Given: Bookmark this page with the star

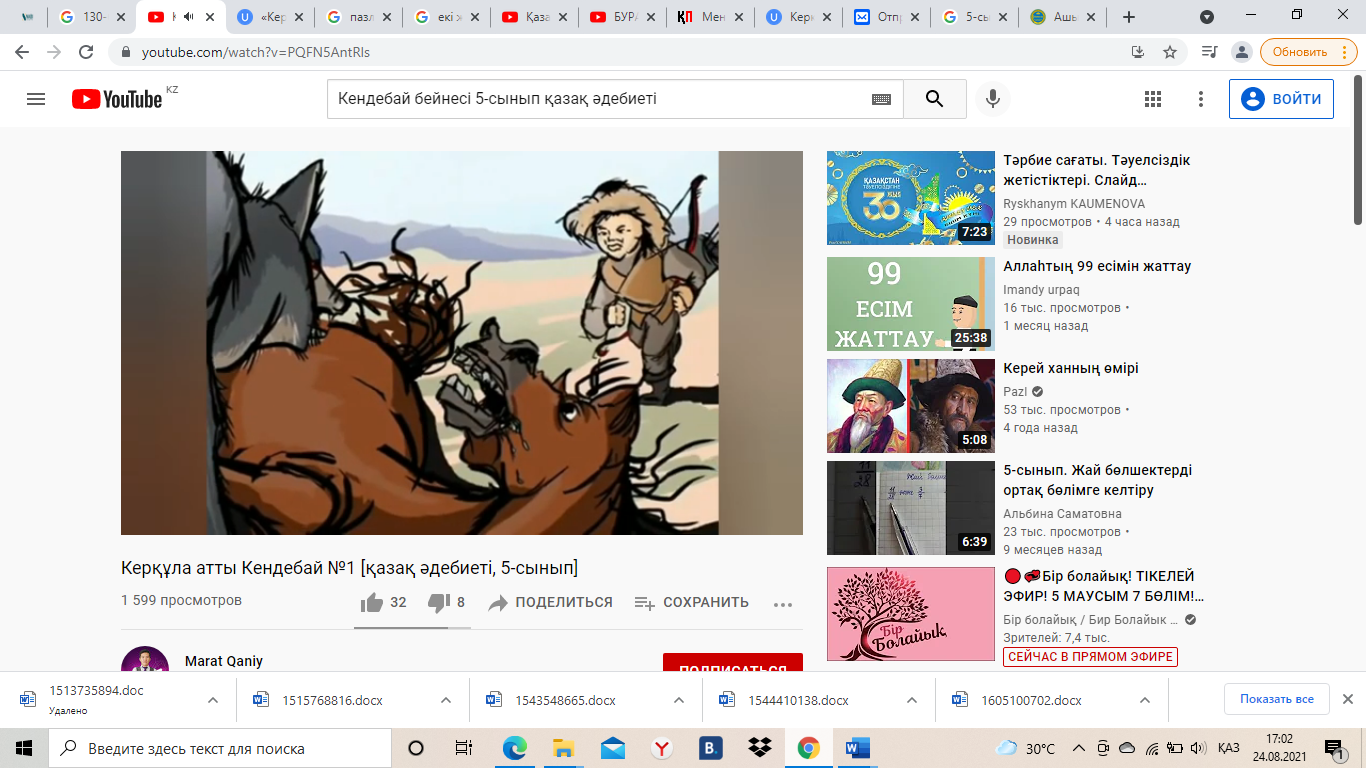Looking at the screenshot, I should coord(1169,52).
